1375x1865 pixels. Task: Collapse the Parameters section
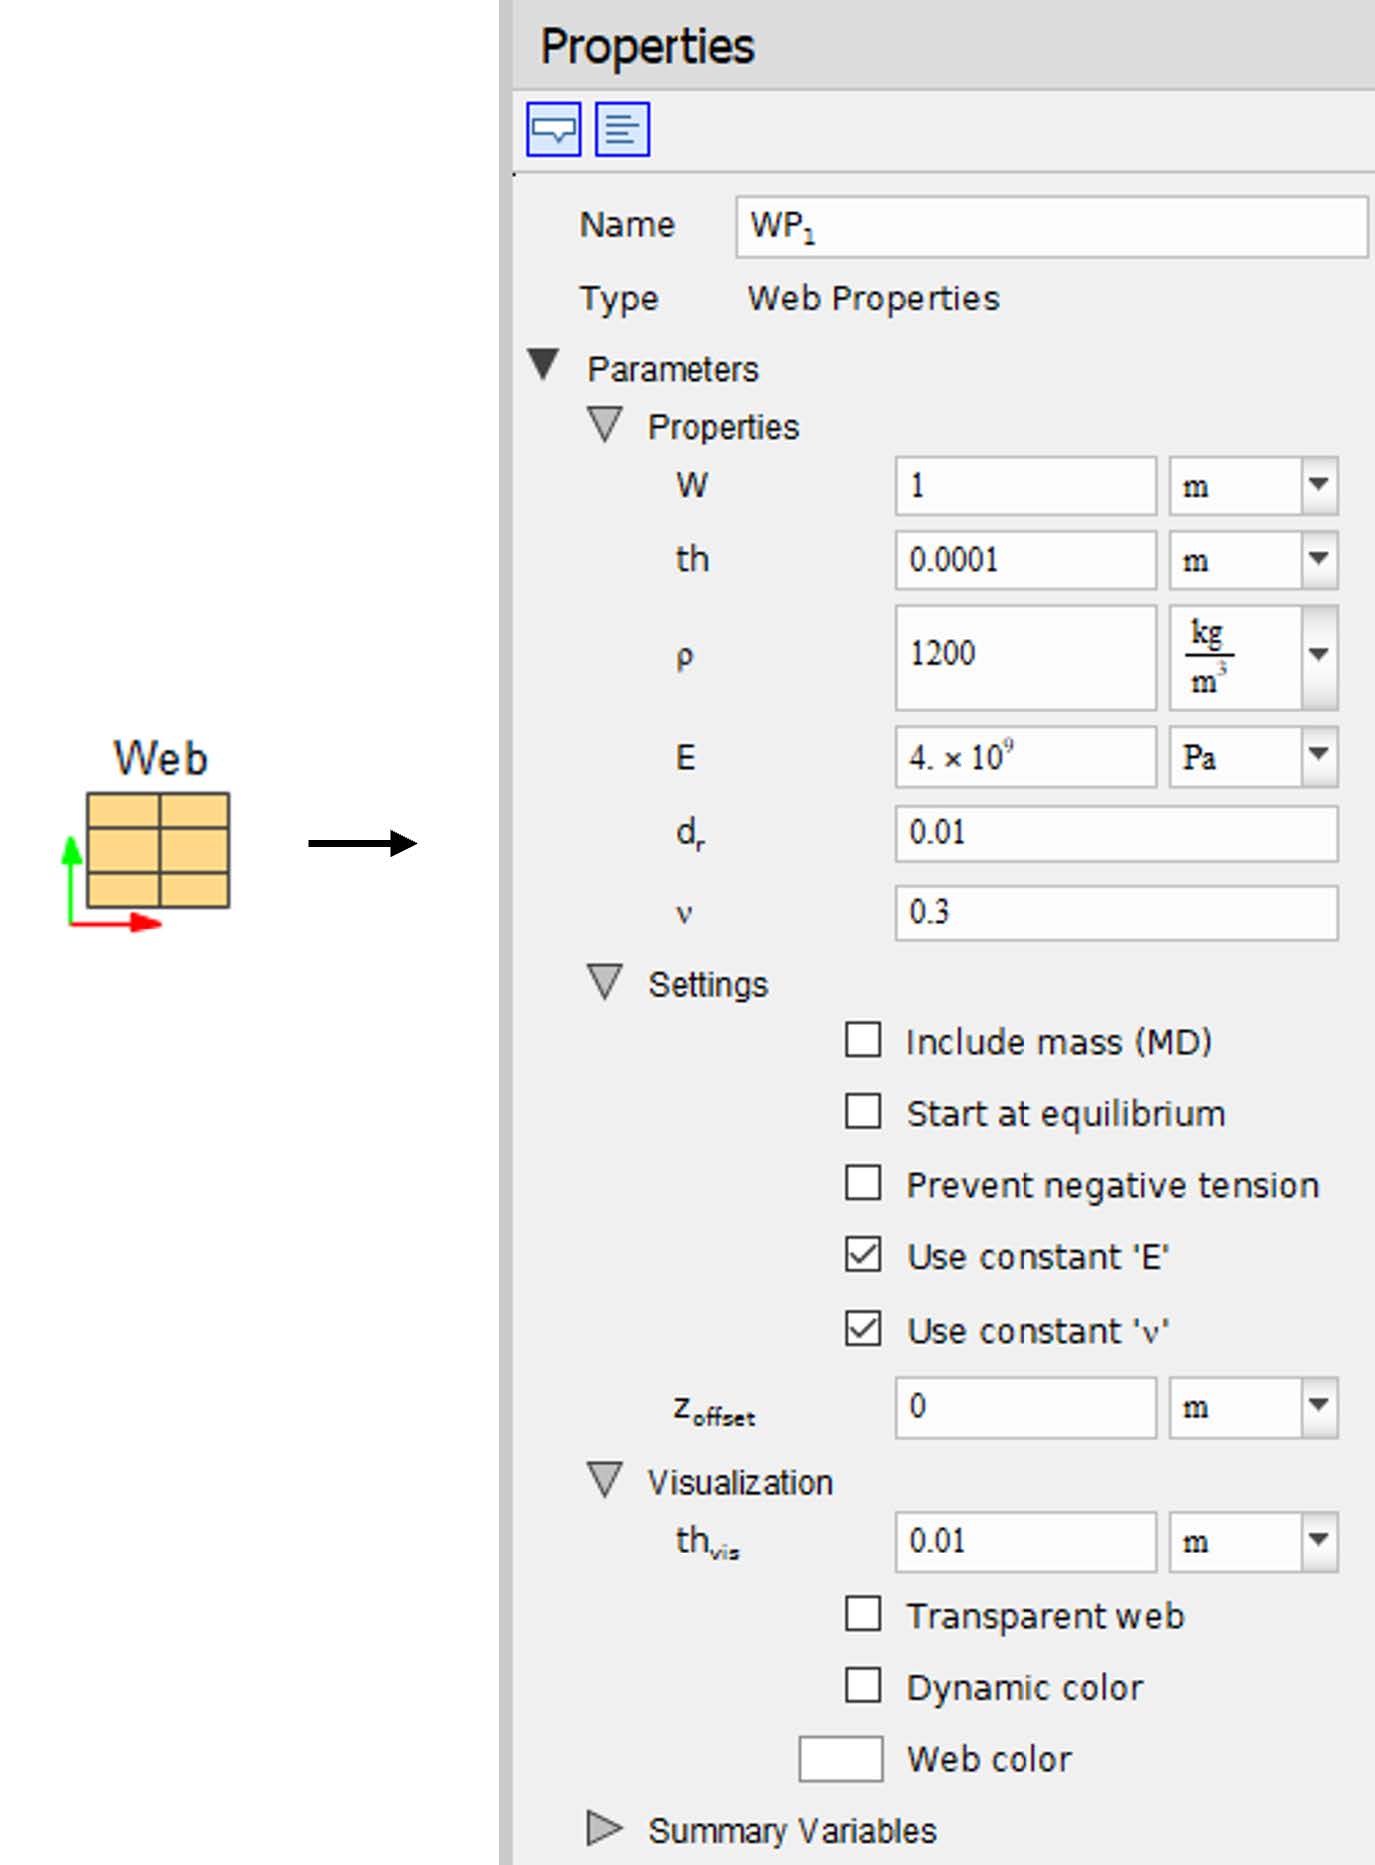pos(543,365)
